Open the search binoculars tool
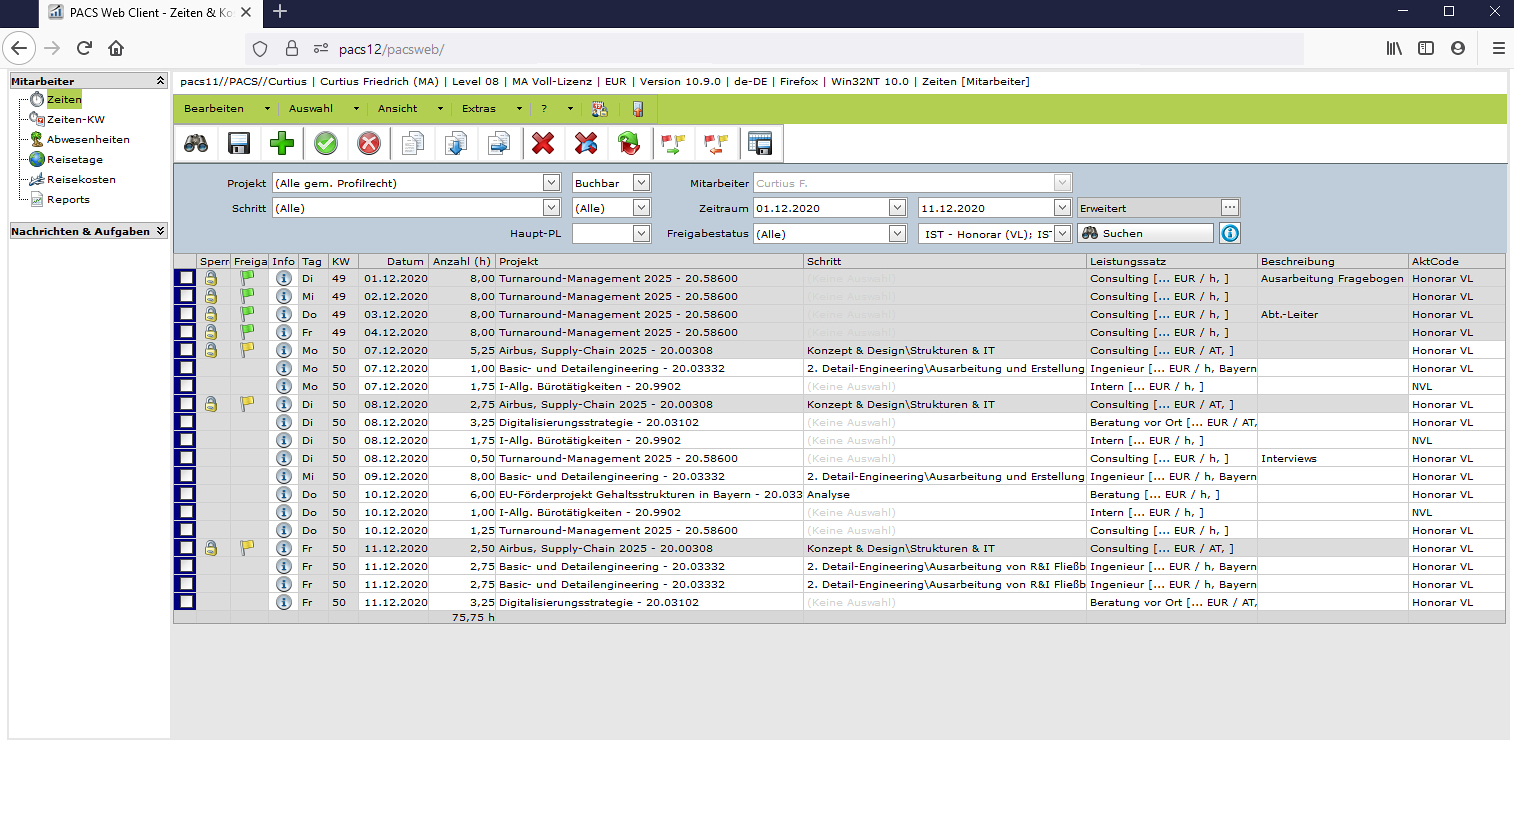Image resolution: width=1514 pixels, height=823 pixels. coord(196,143)
